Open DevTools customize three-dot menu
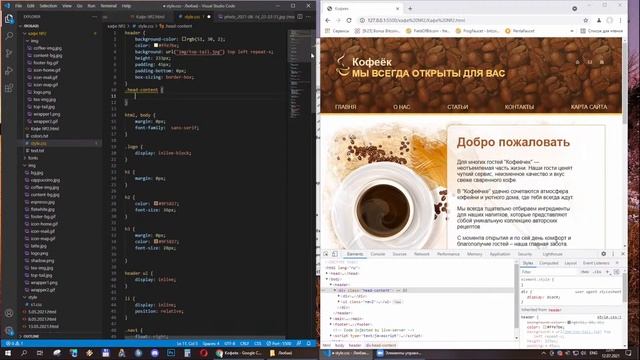This screenshot has height=360, width=640. (613, 254)
